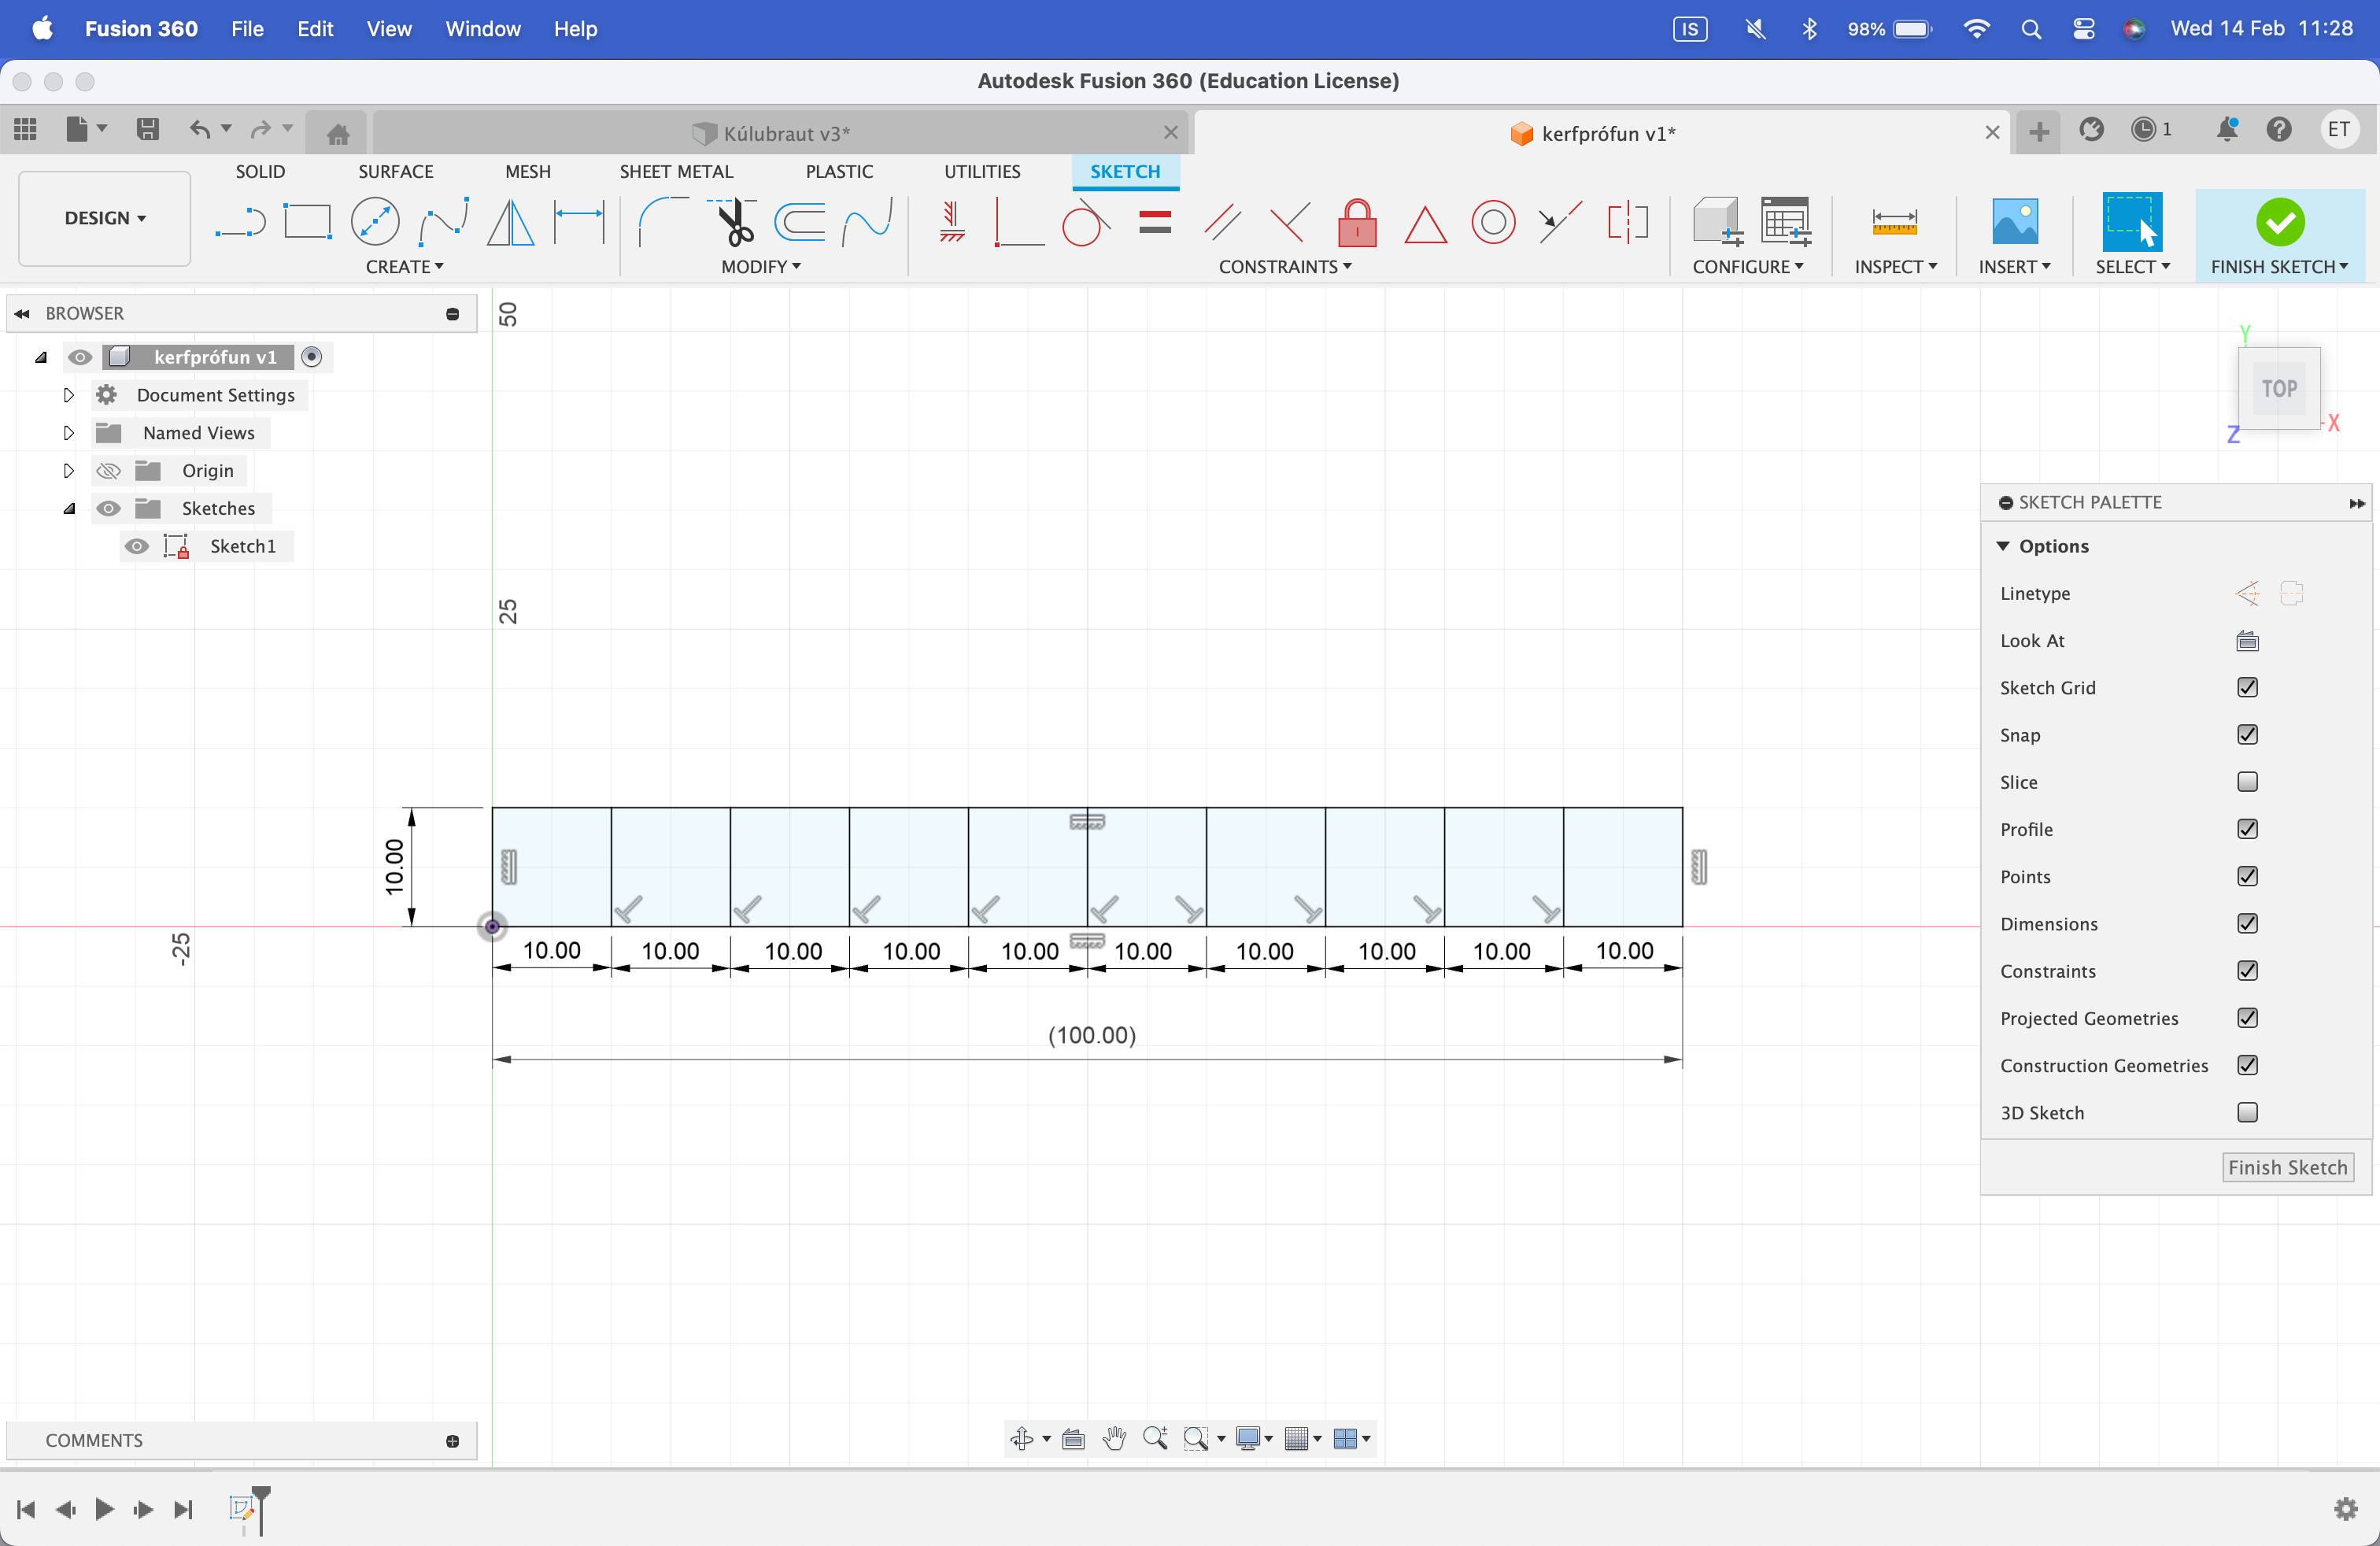Collapse the Options section in Sketch Palette

pos(2003,546)
